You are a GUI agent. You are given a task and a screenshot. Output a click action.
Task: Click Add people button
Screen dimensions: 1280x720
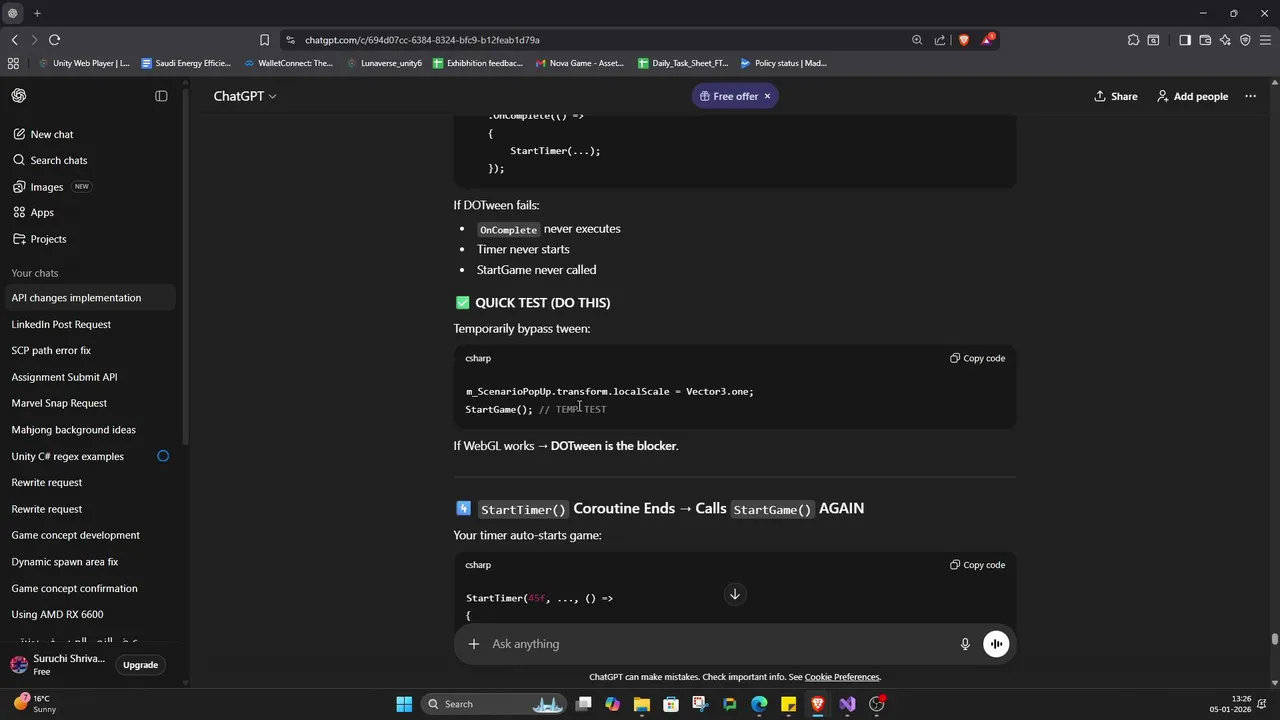point(1192,96)
